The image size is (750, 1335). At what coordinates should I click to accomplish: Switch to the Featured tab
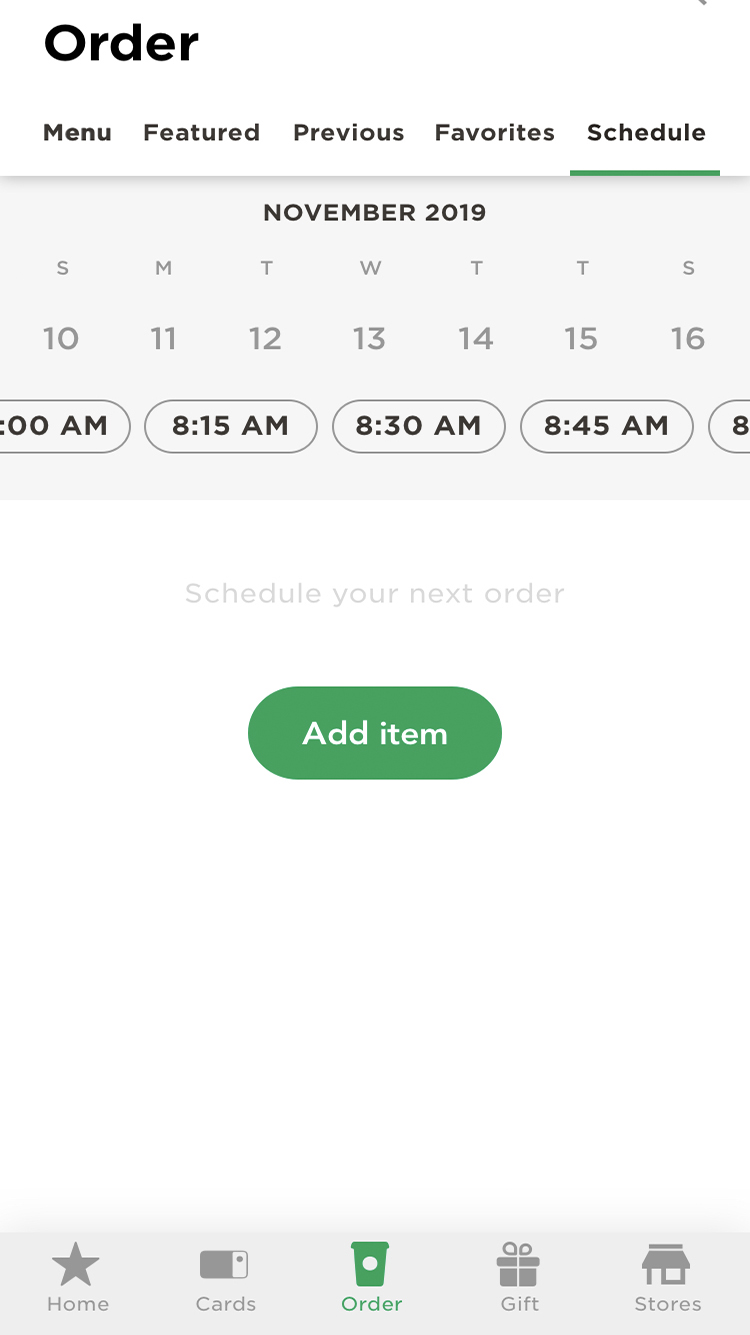(x=201, y=133)
